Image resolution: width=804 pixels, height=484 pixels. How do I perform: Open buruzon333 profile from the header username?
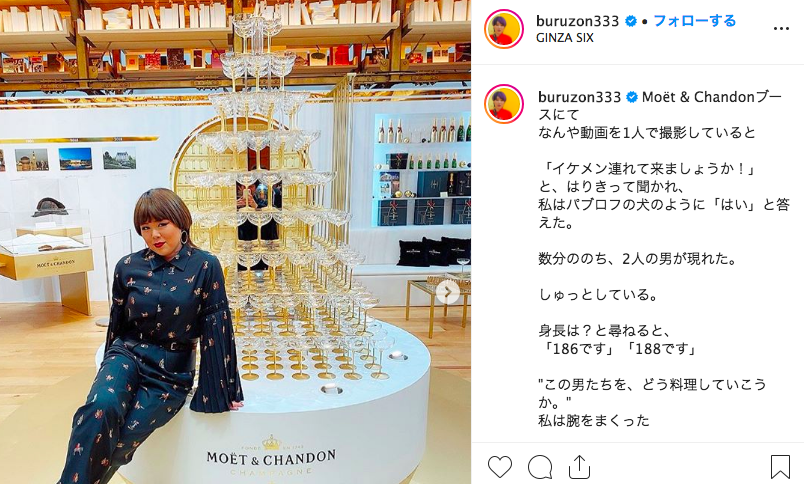[x=577, y=21]
